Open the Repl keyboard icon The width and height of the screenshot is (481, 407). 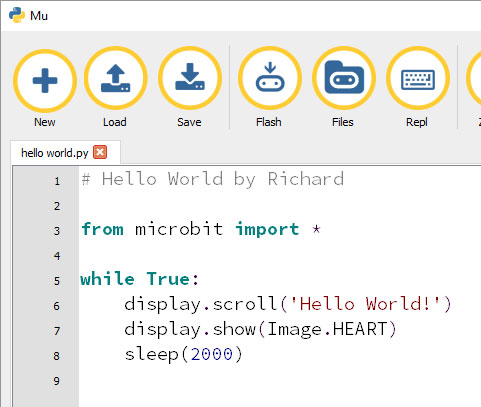tap(418, 79)
